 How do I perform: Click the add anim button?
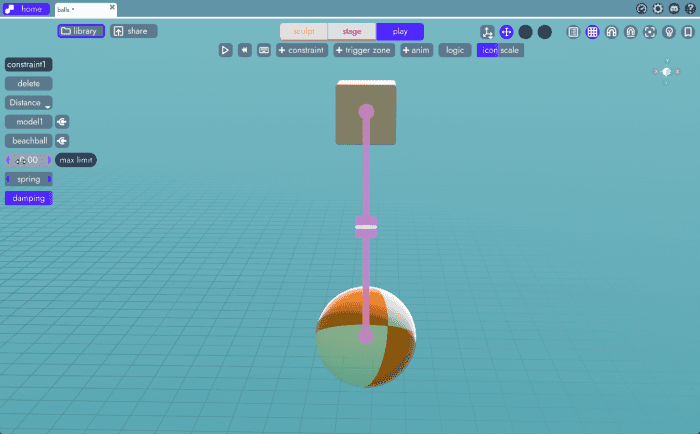pyautogui.click(x=417, y=50)
